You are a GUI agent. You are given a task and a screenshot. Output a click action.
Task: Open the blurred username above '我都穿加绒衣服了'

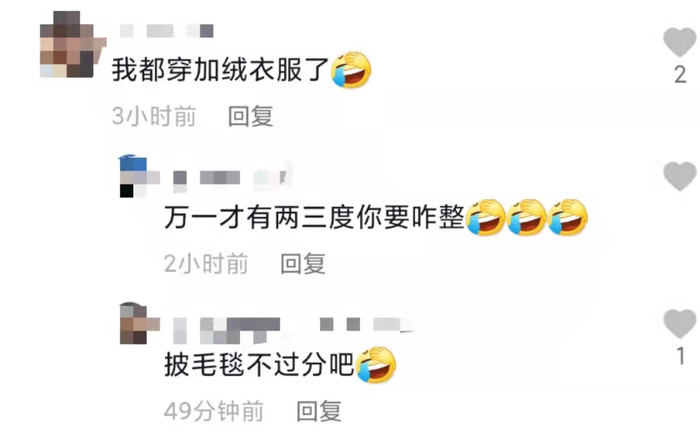(x=167, y=31)
